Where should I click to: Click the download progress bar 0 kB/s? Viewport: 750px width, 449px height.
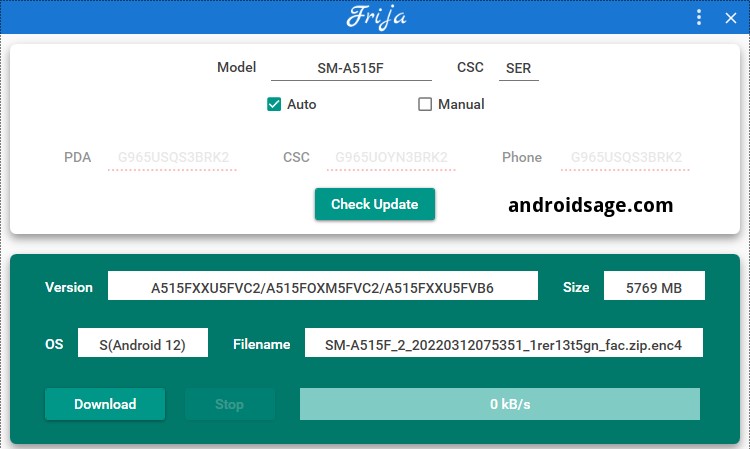500,404
